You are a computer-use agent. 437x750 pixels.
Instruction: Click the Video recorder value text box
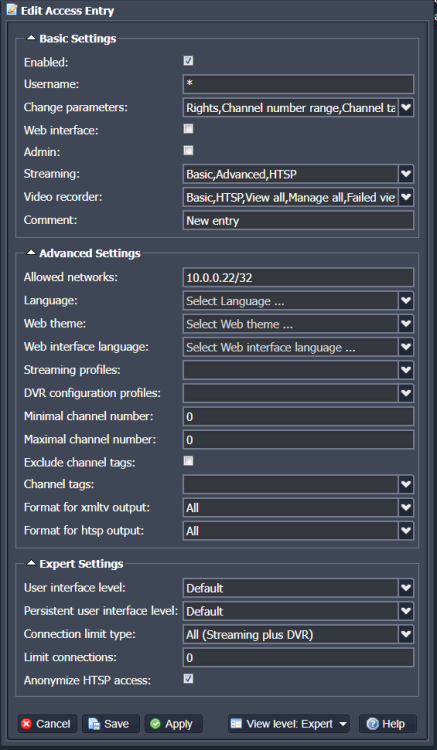[291, 197]
